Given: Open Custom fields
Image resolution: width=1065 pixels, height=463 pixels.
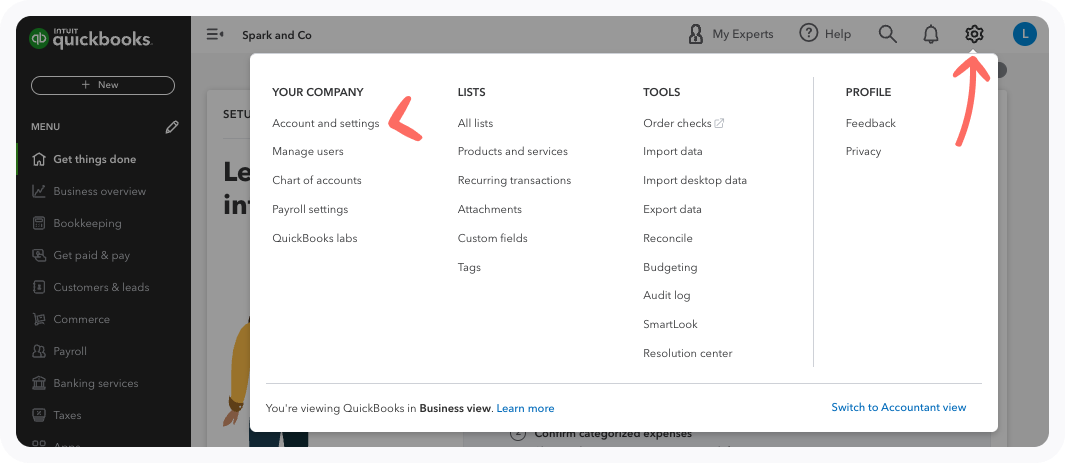Looking at the screenshot, I should click(492, 238).
